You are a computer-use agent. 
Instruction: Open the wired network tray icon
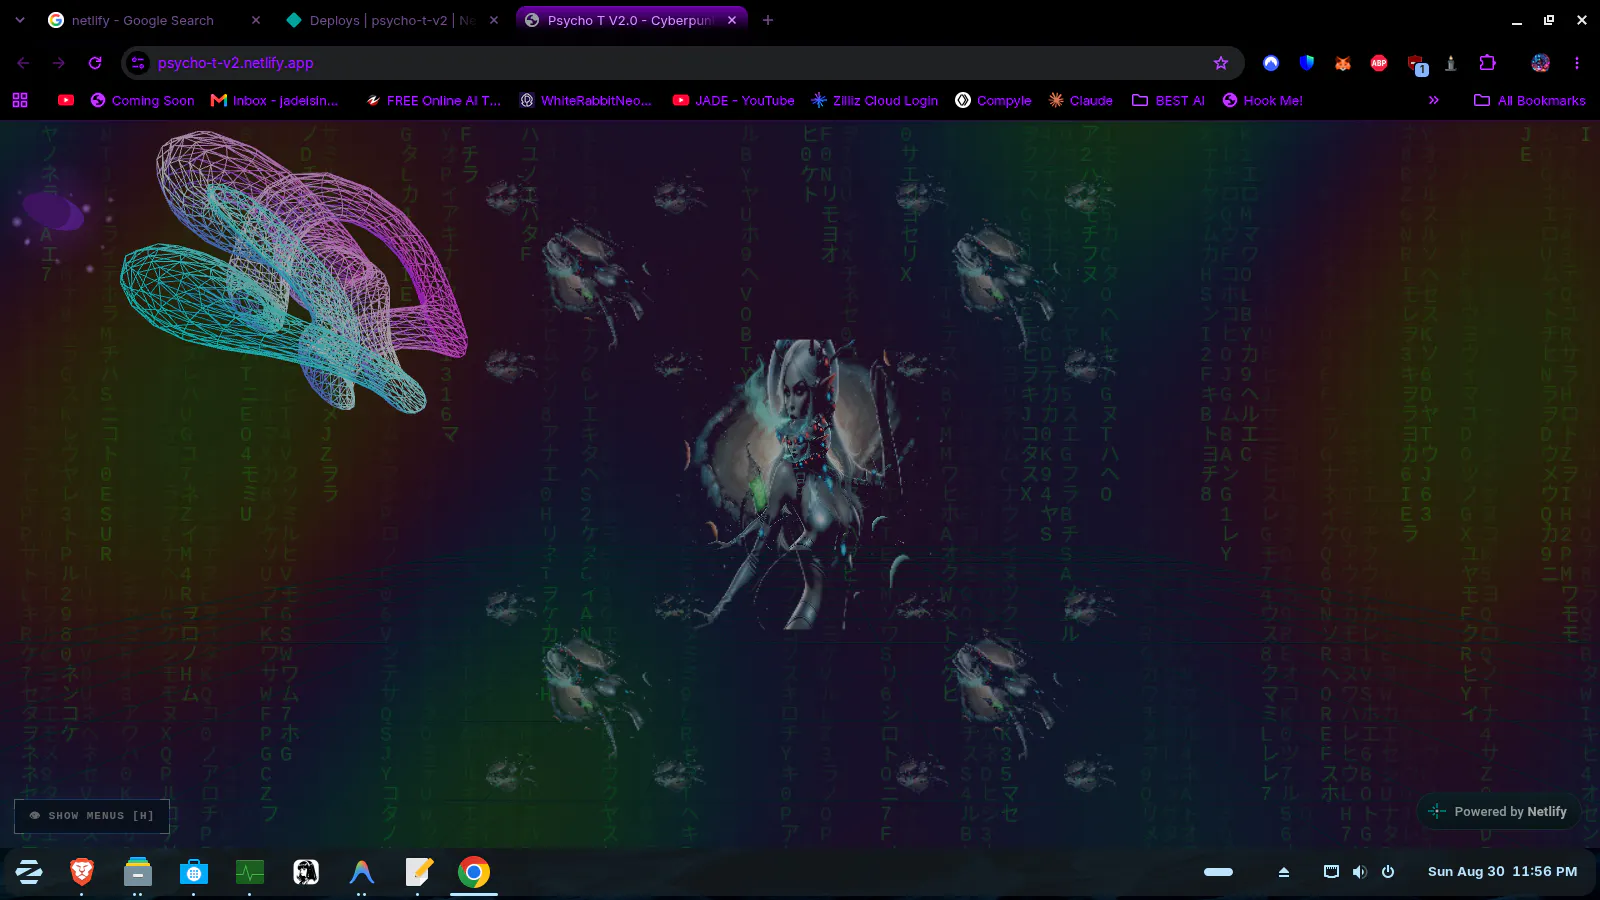(x=1331, y=872)
